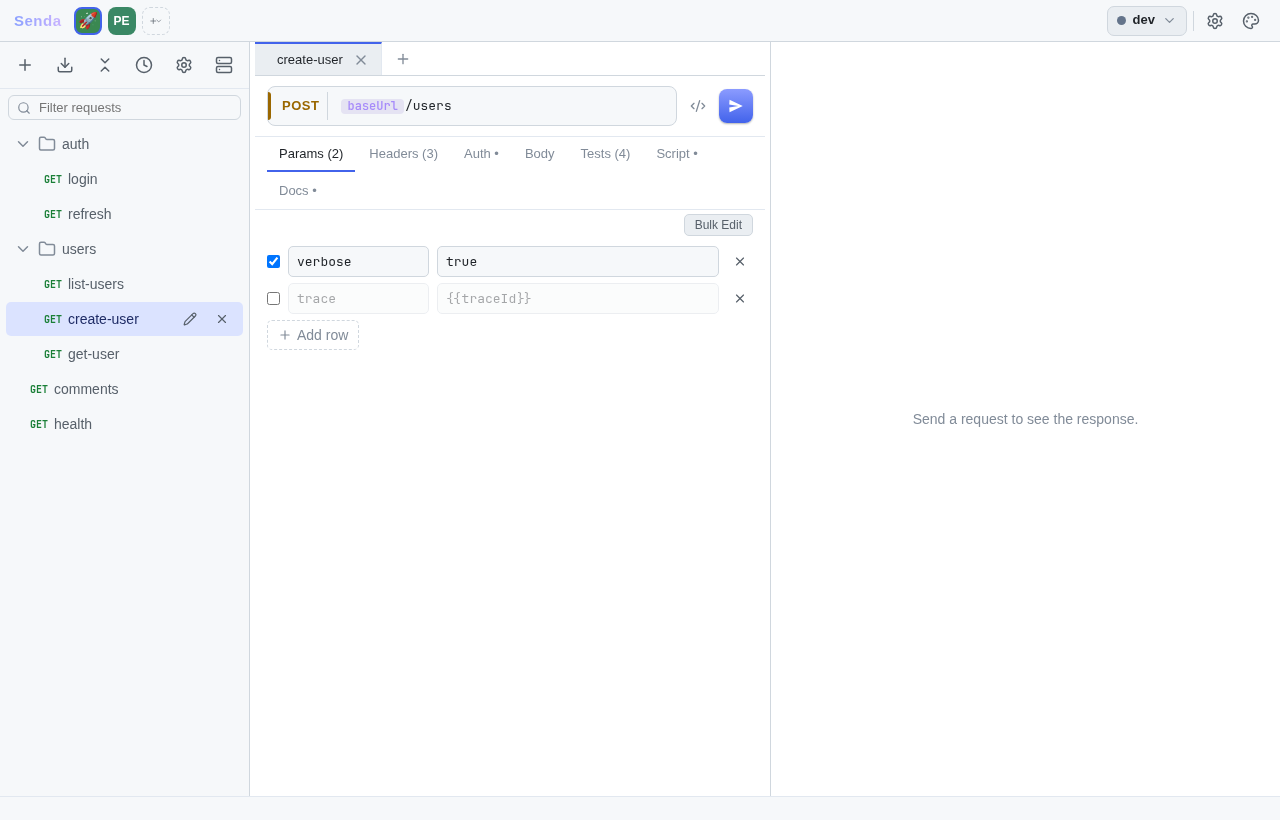Click the URL field with /users

click(504, 106)
